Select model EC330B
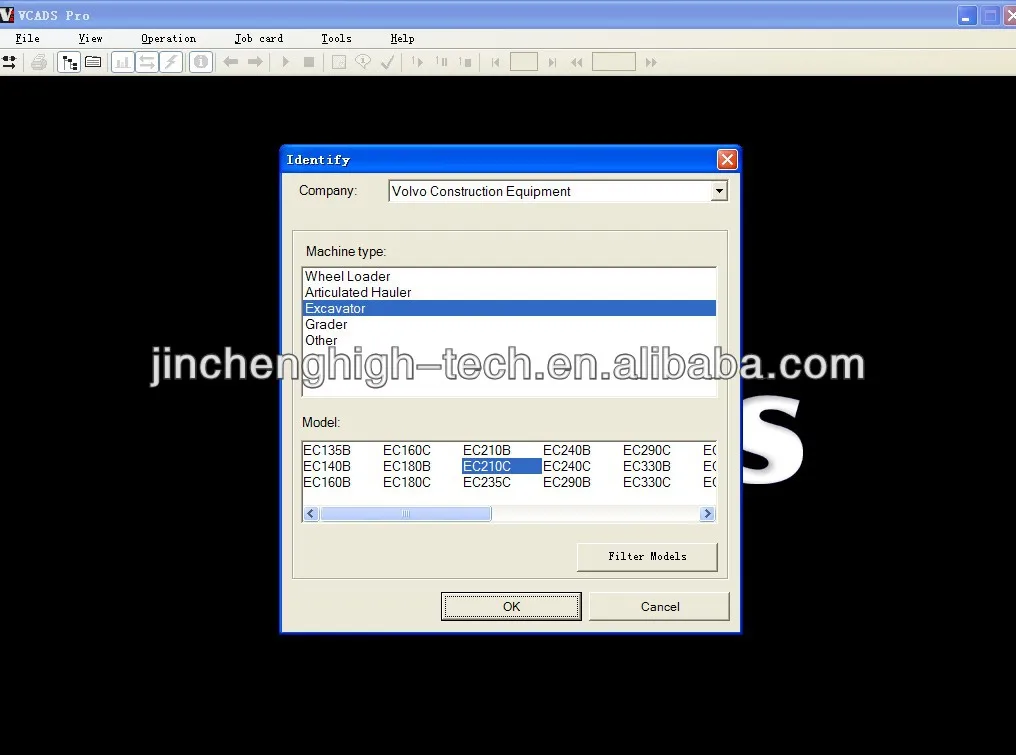The width and height of the screenshot is (1016, 755). (647, 466)
